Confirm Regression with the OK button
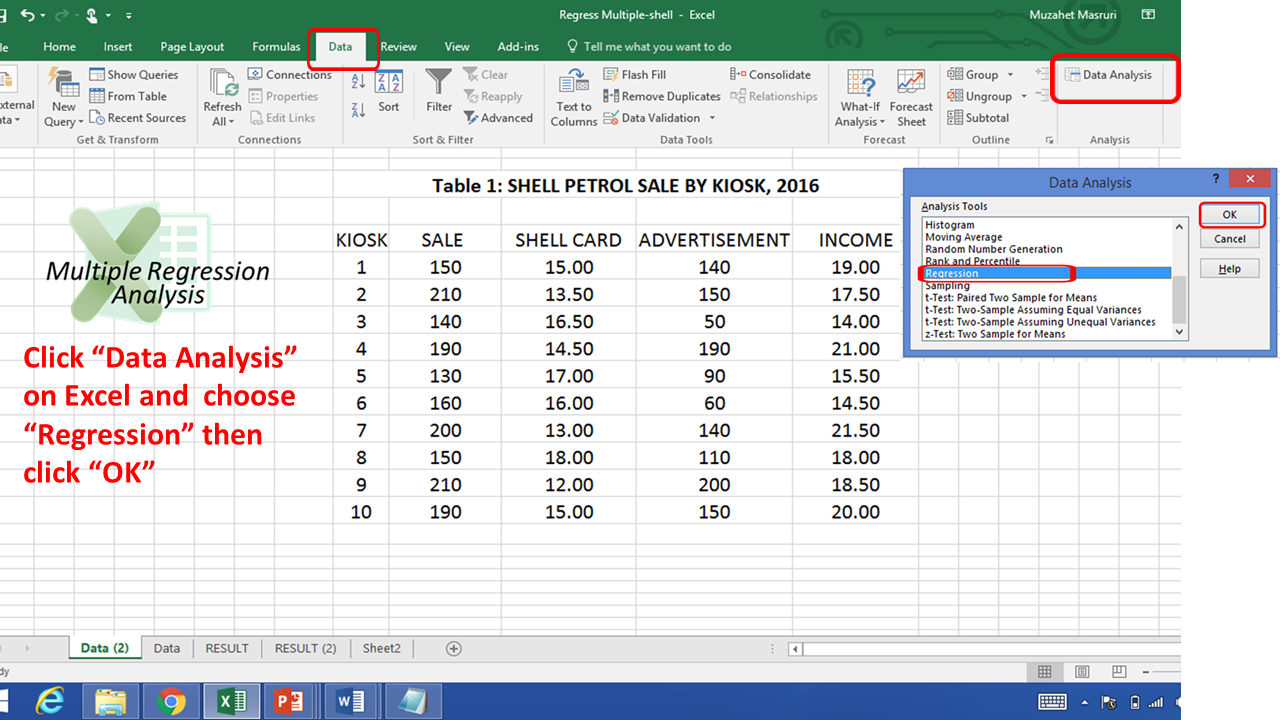Viewport: 1280px width, 720px height. [x=1230, y=215]
